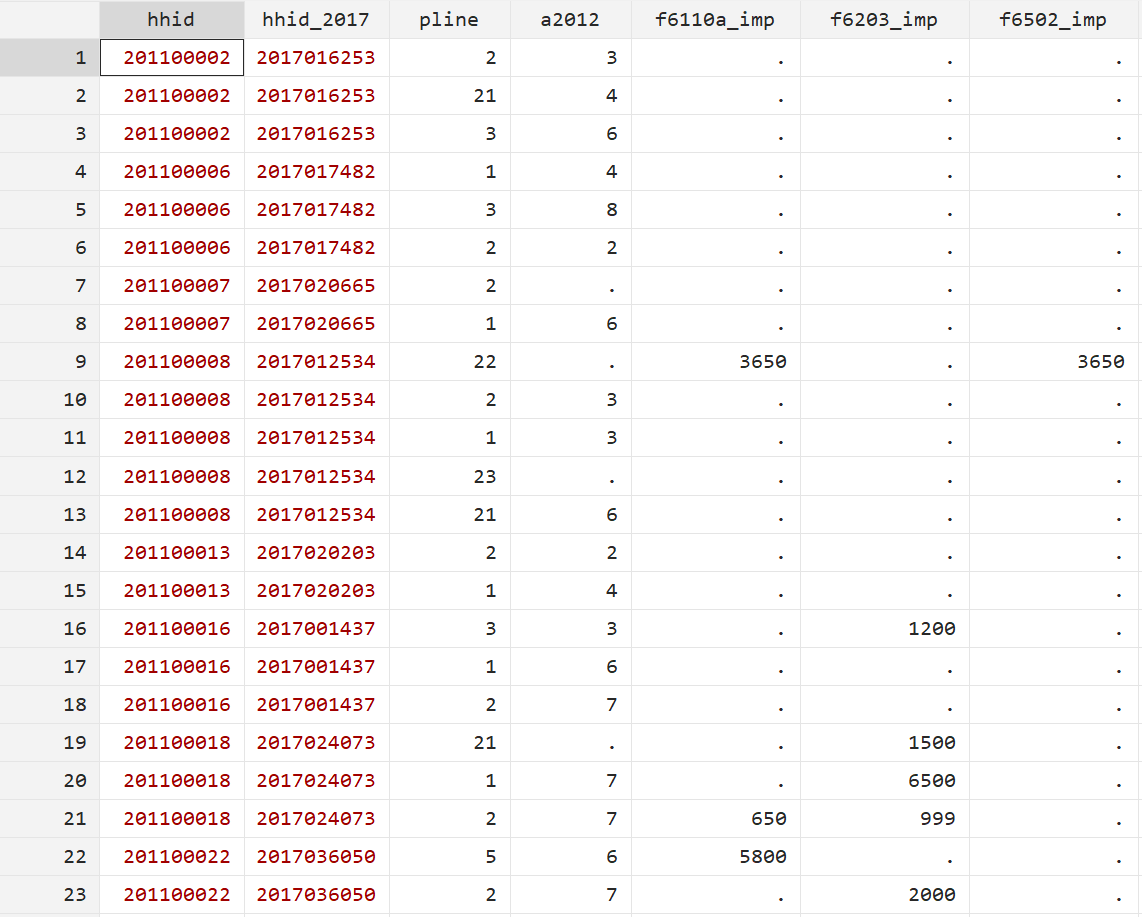Select the hhid_2017 column header
Screen dimensions: 1142x918
coord(316,19)
